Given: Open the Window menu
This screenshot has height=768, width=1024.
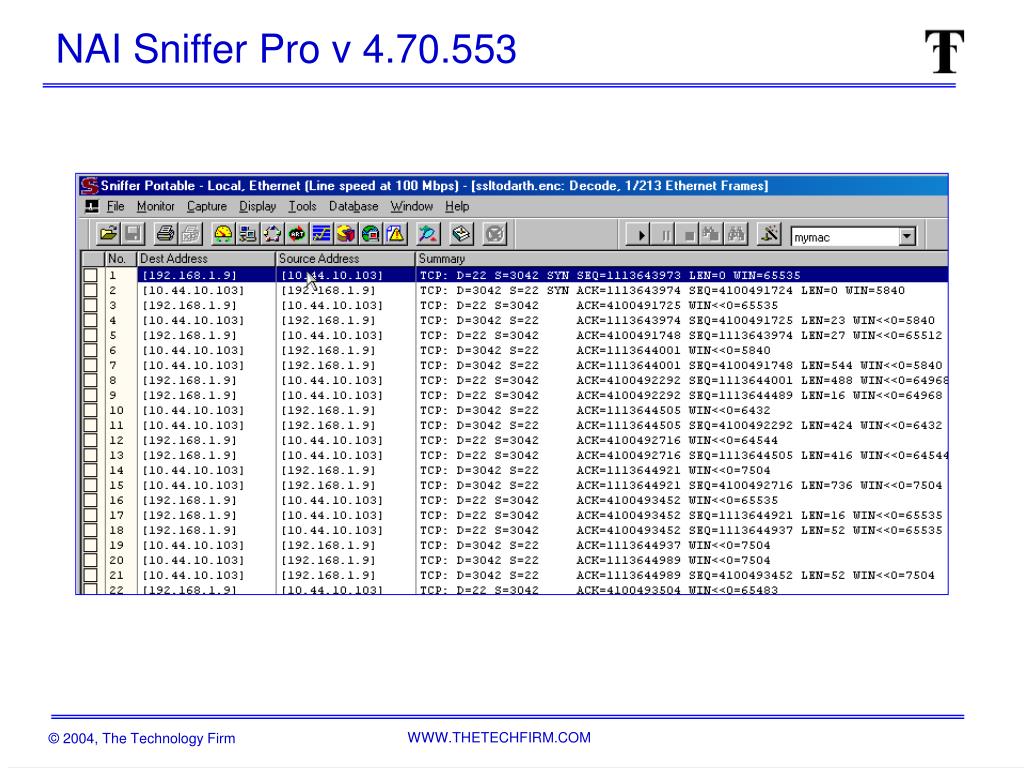Looking at the screenshot, I should 411,206.
